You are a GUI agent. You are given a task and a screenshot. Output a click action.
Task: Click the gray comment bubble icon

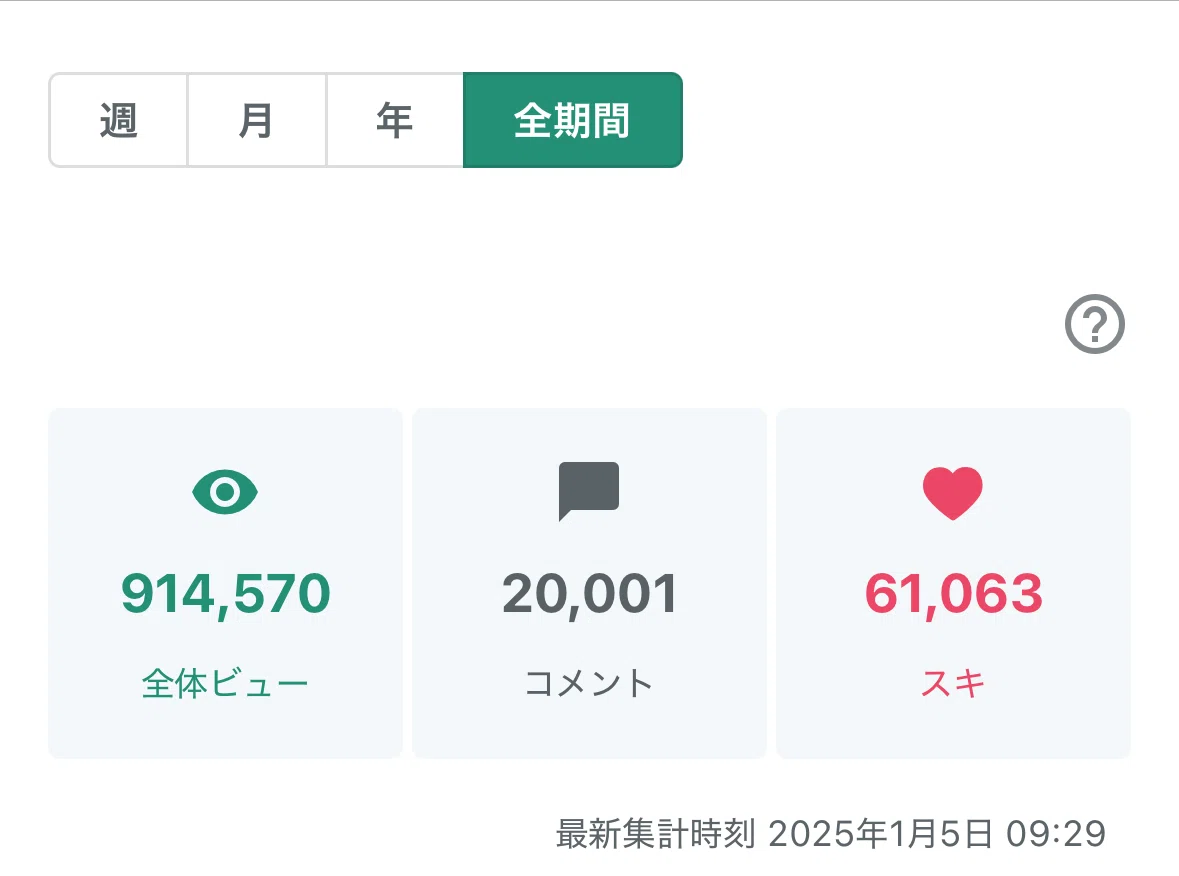pyautogui.click(x=589, y=491)
